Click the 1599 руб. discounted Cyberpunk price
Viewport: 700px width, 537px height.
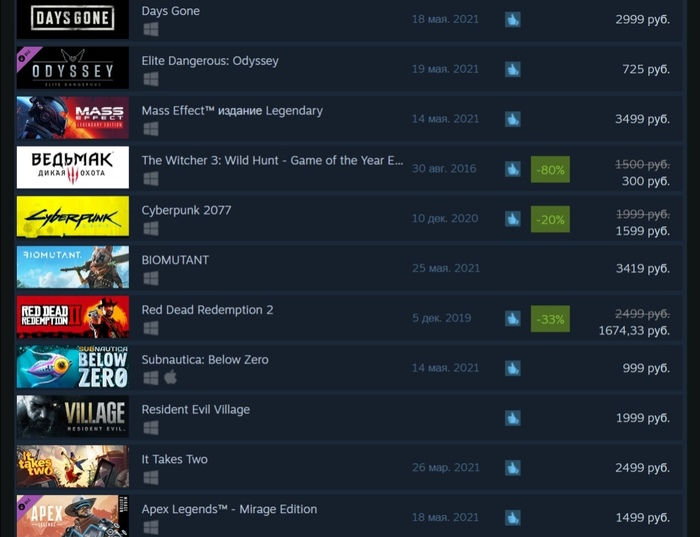(643, 231)
